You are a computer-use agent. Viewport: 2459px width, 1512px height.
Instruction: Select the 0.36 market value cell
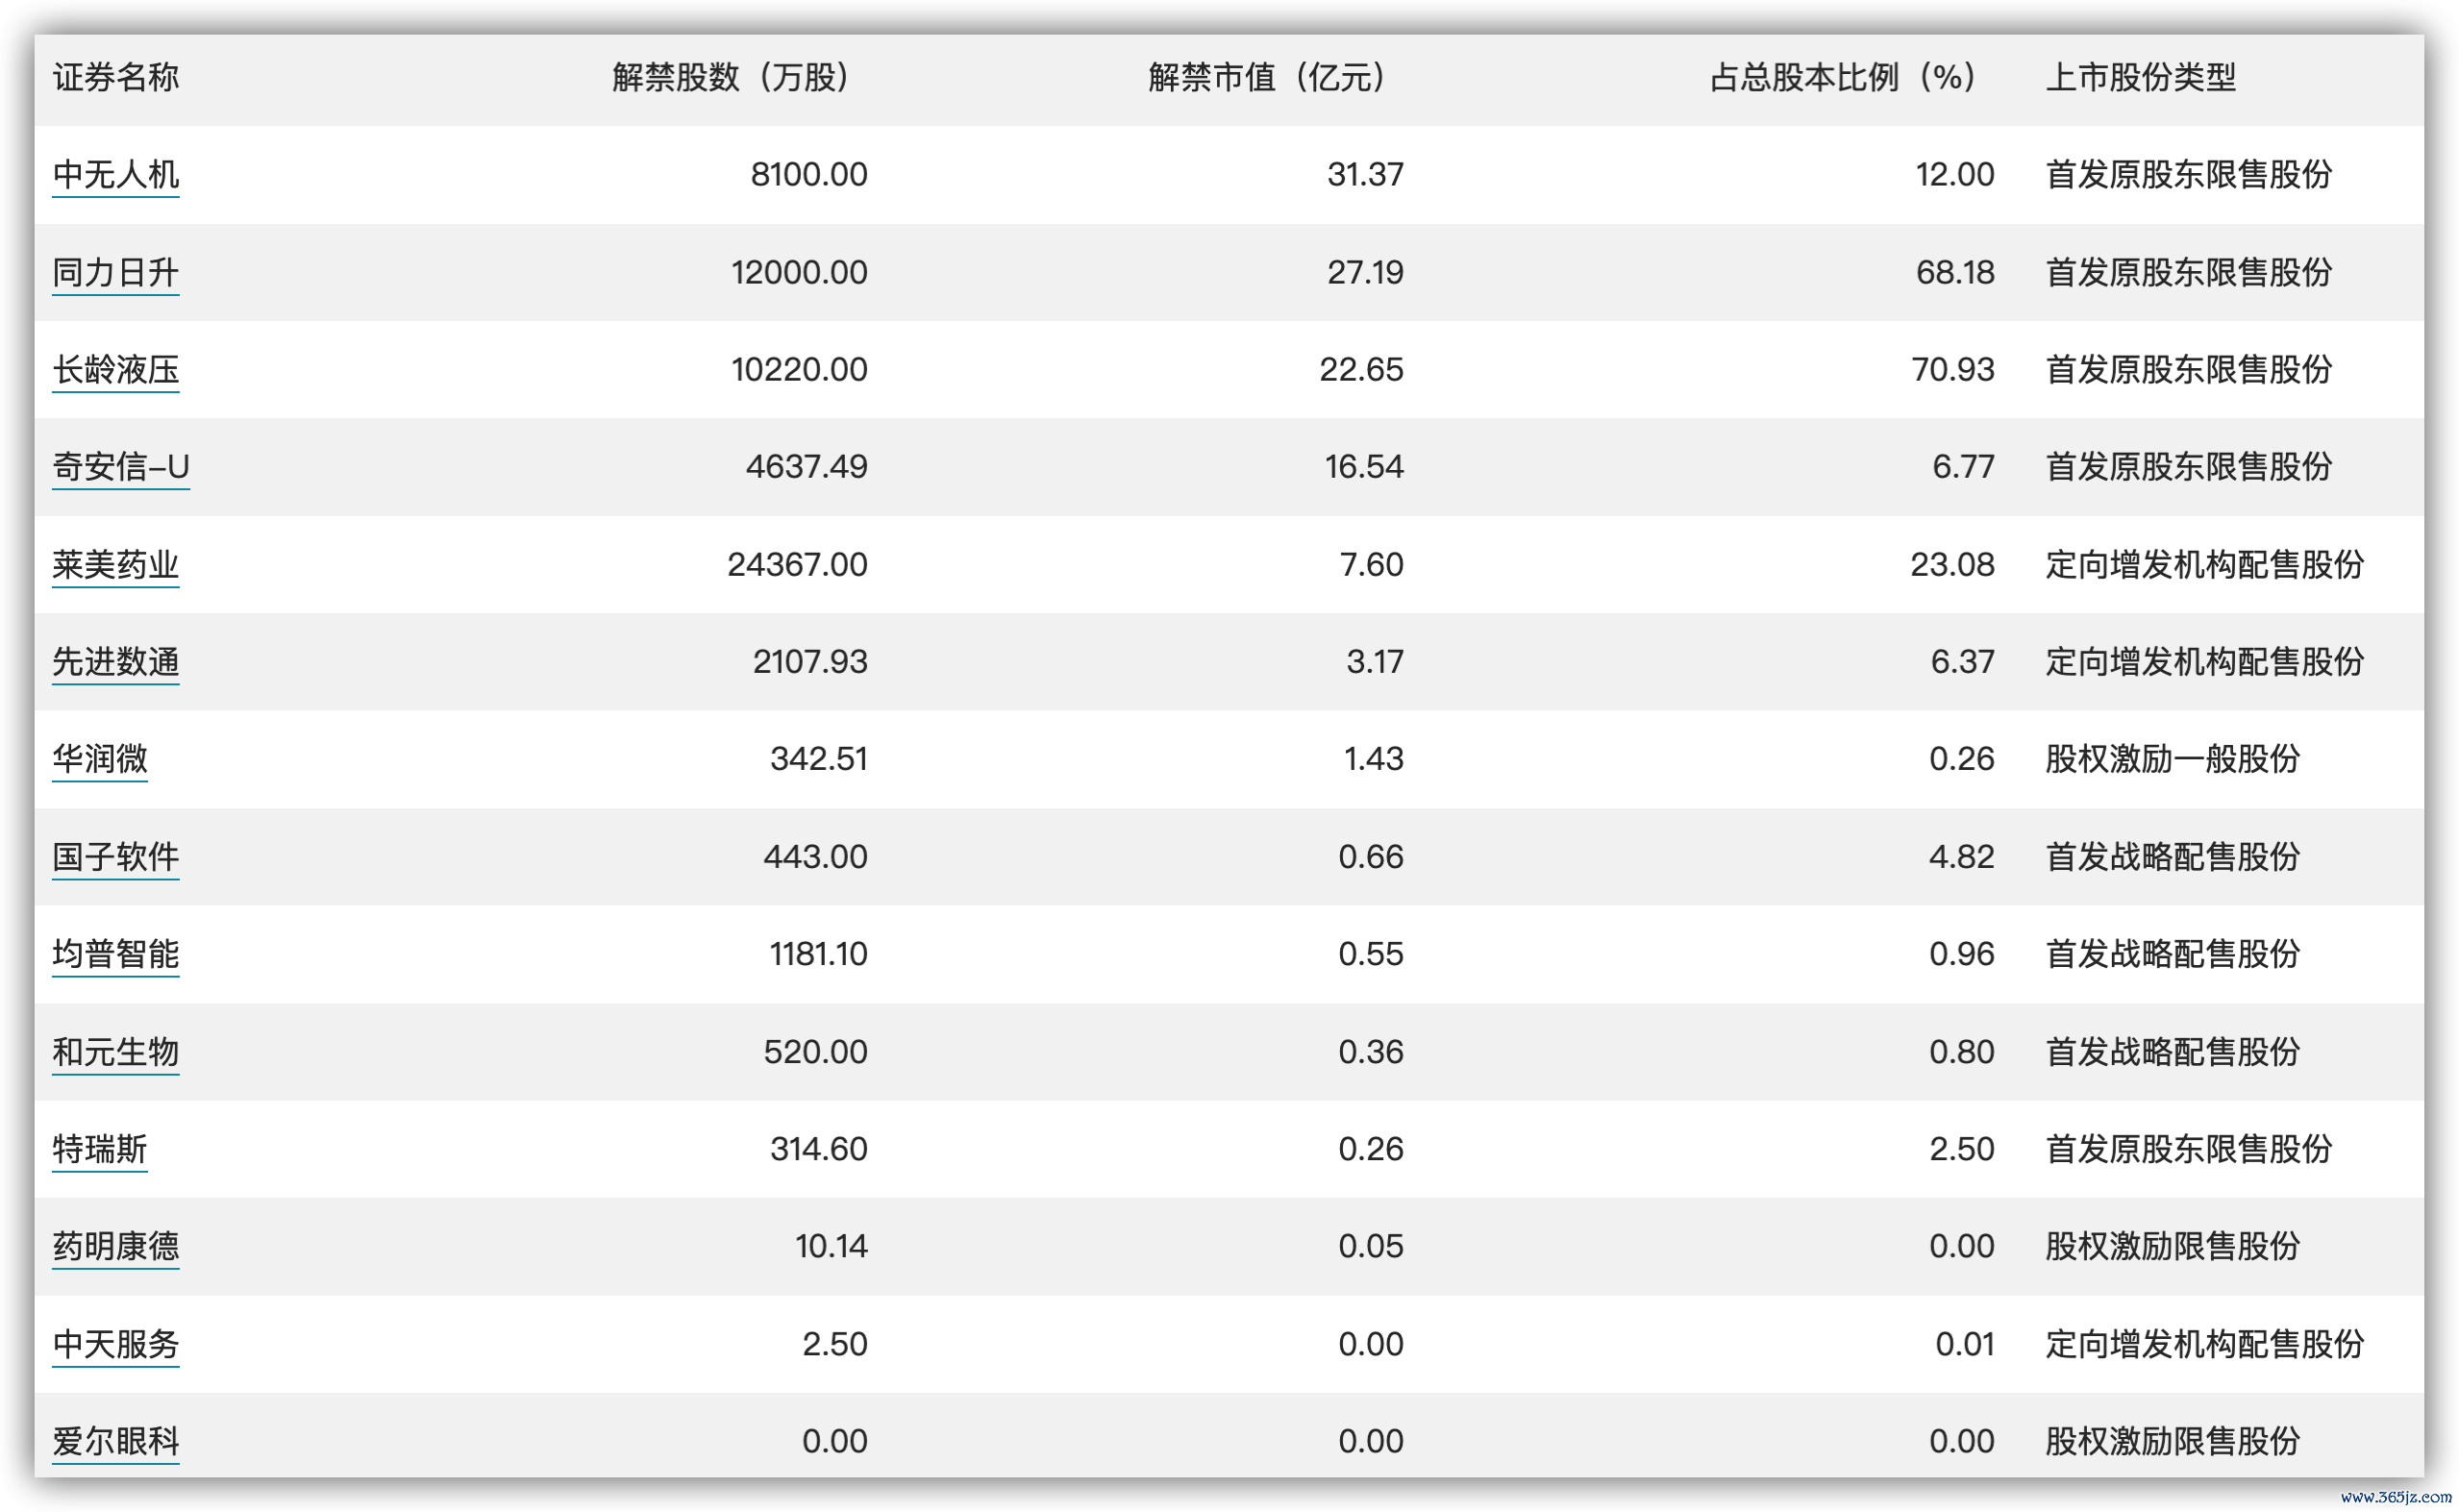pyautogui.click(x=1371, y=1052)
